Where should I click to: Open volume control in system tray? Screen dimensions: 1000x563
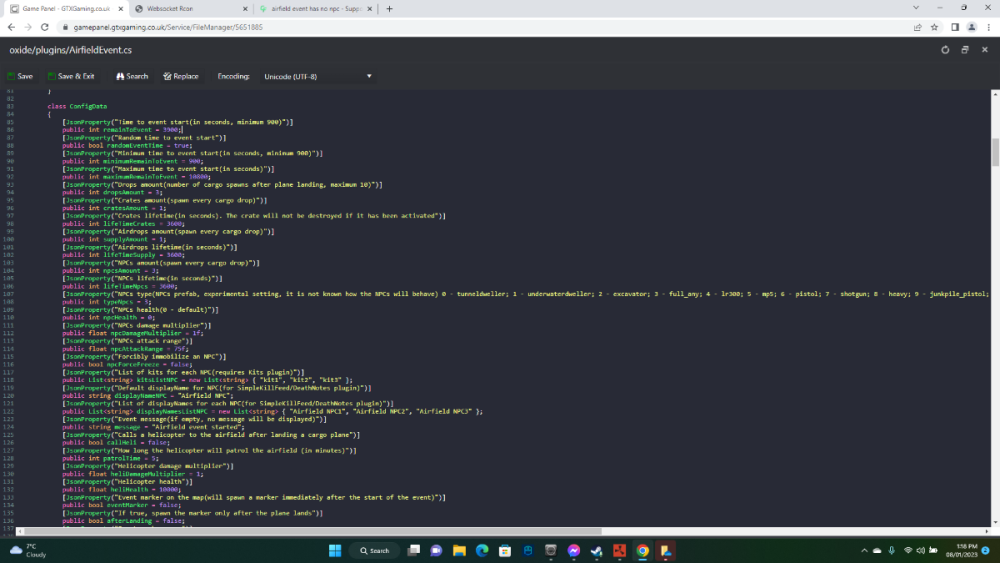(920, 550)
